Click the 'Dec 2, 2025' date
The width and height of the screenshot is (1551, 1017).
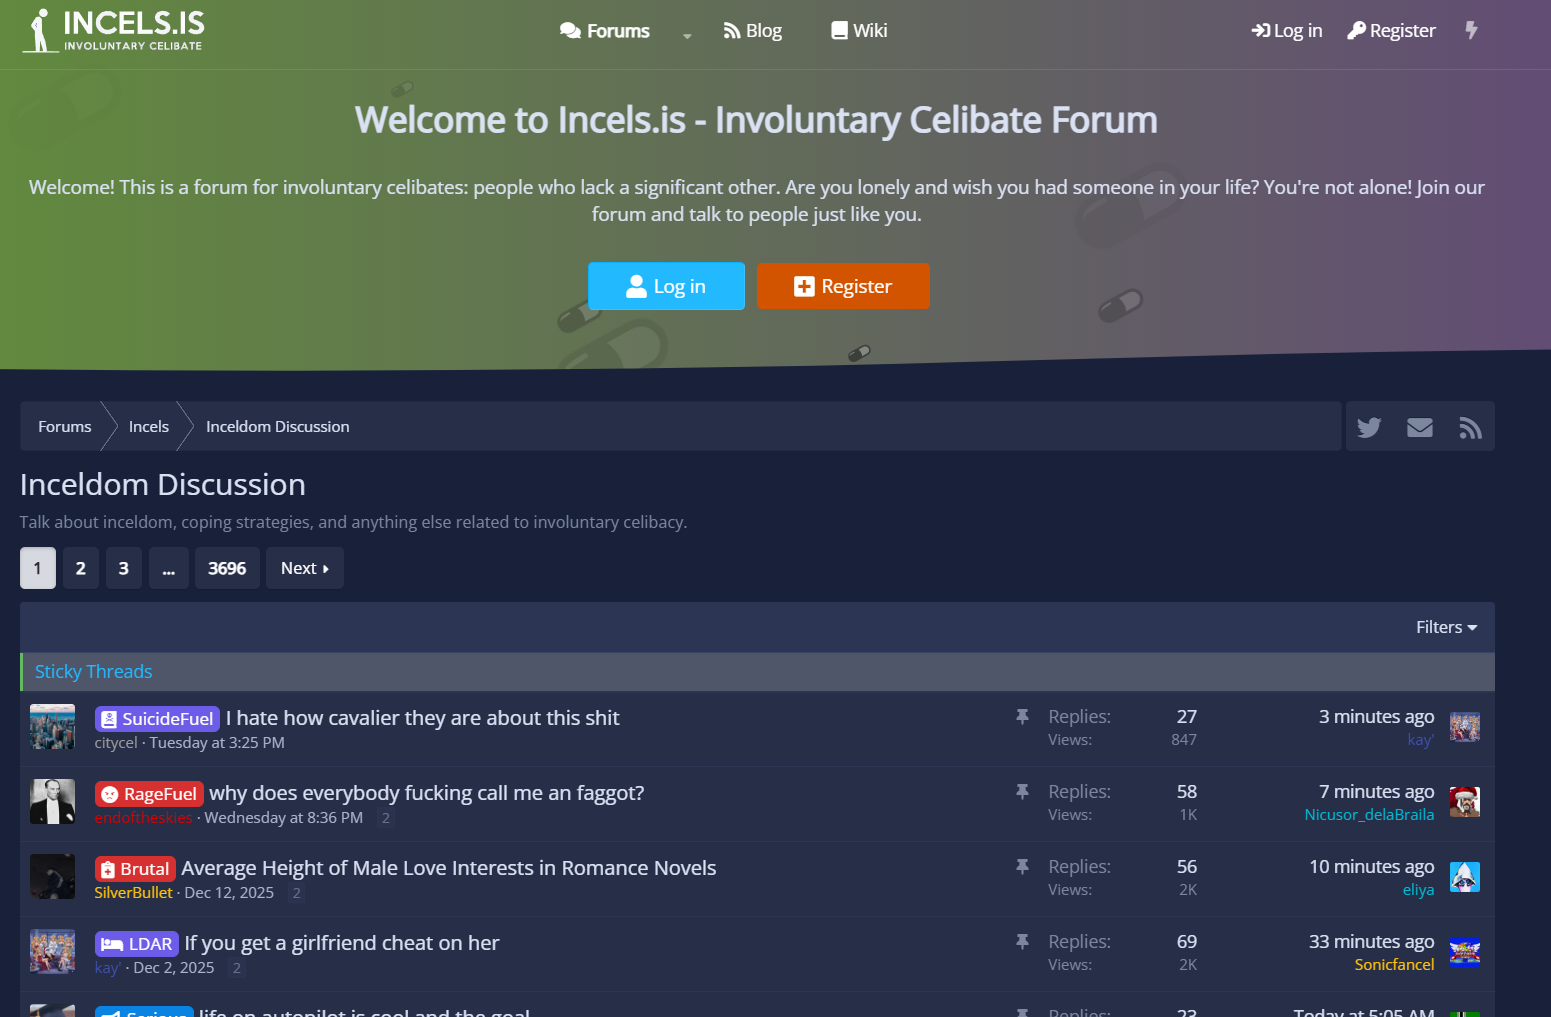[x=174, y=968]
